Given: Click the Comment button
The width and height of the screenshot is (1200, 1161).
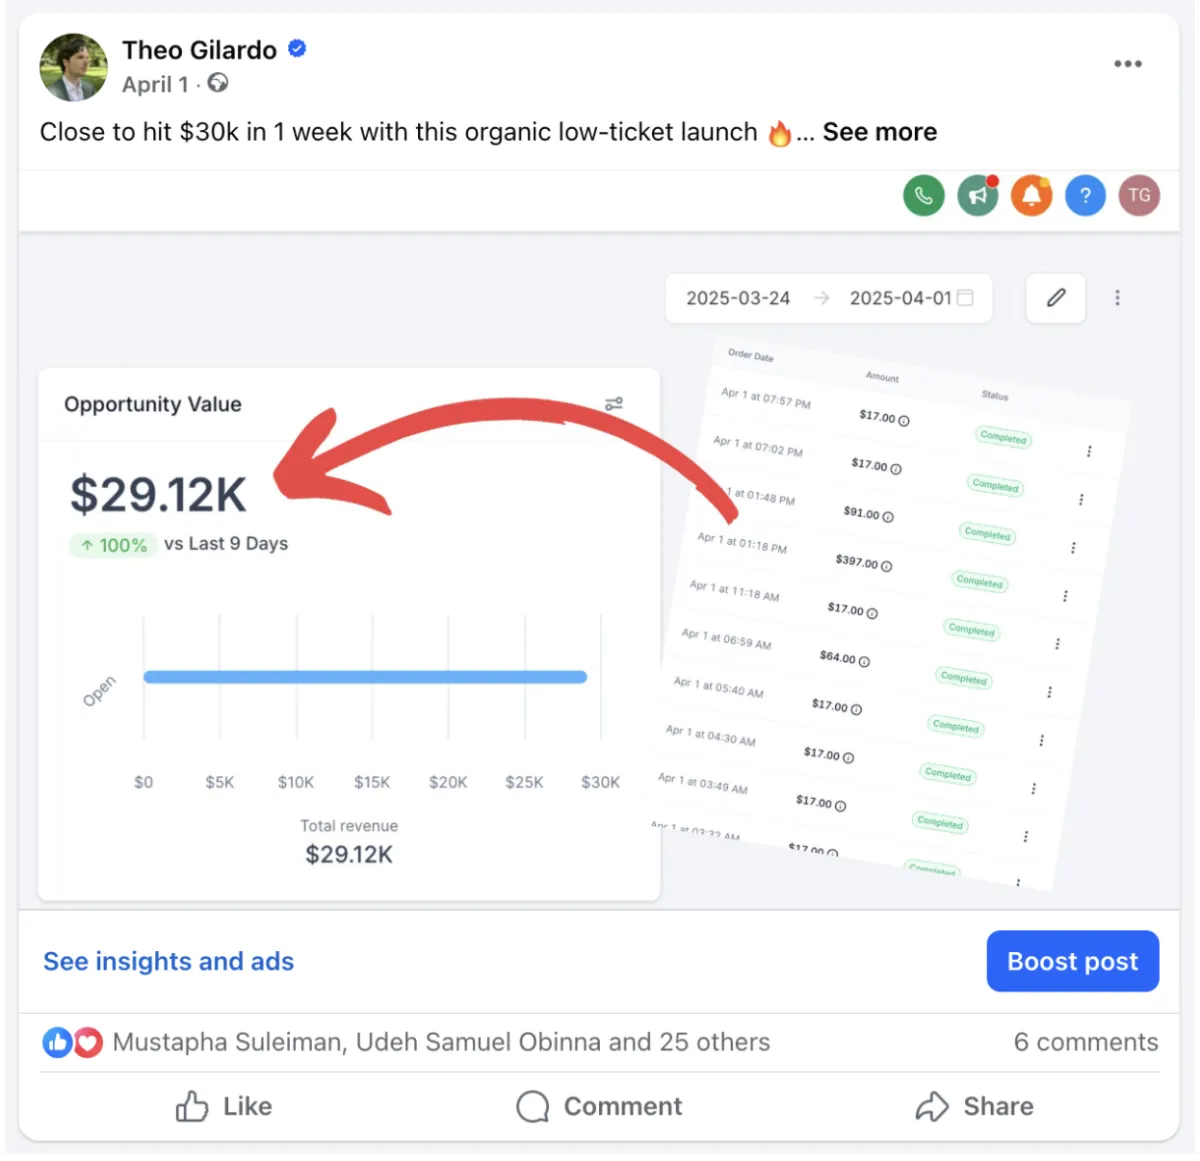Looking at the screenshot, I should tap(599, 1106).
